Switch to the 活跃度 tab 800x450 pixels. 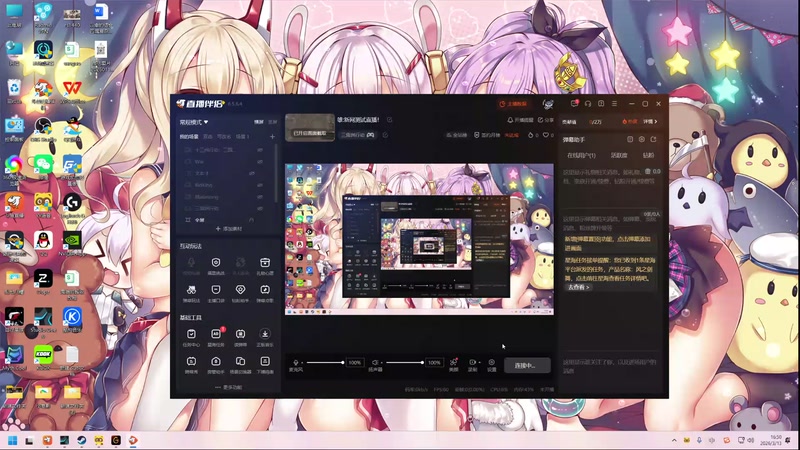619,155
